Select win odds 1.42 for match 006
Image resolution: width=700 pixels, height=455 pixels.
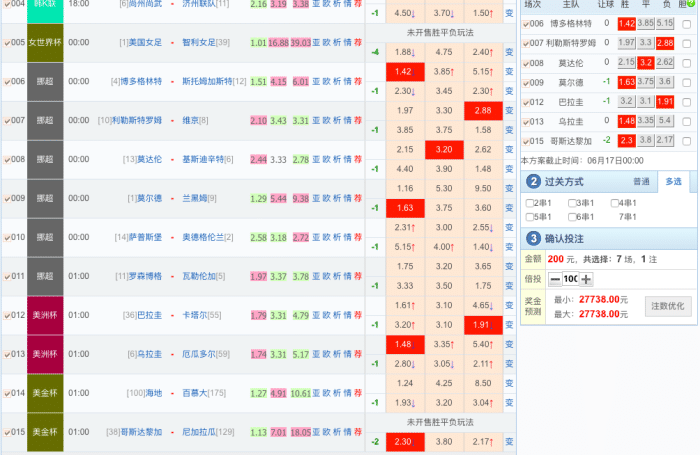pos(405,72)
